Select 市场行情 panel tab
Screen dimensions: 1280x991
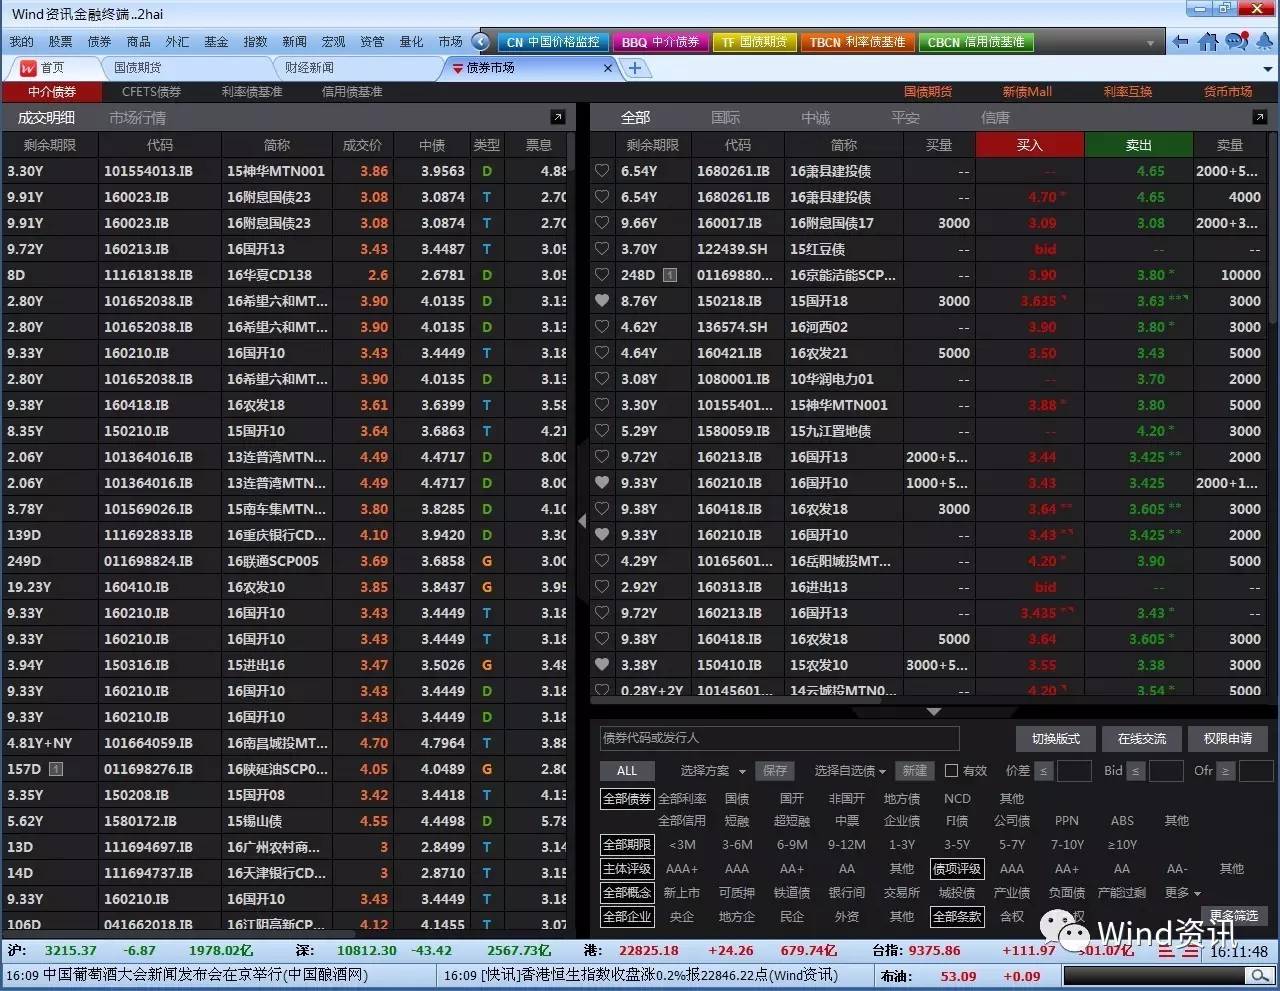137,118
